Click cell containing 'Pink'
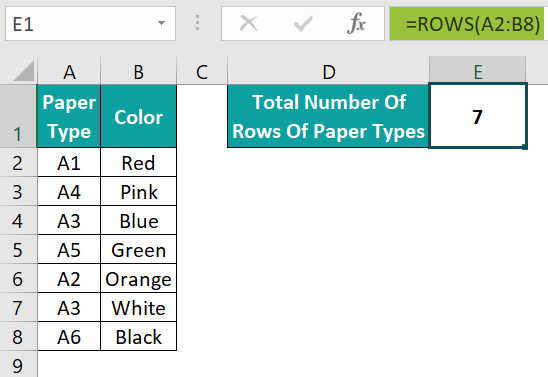548x377 pixels. point(138,191)
